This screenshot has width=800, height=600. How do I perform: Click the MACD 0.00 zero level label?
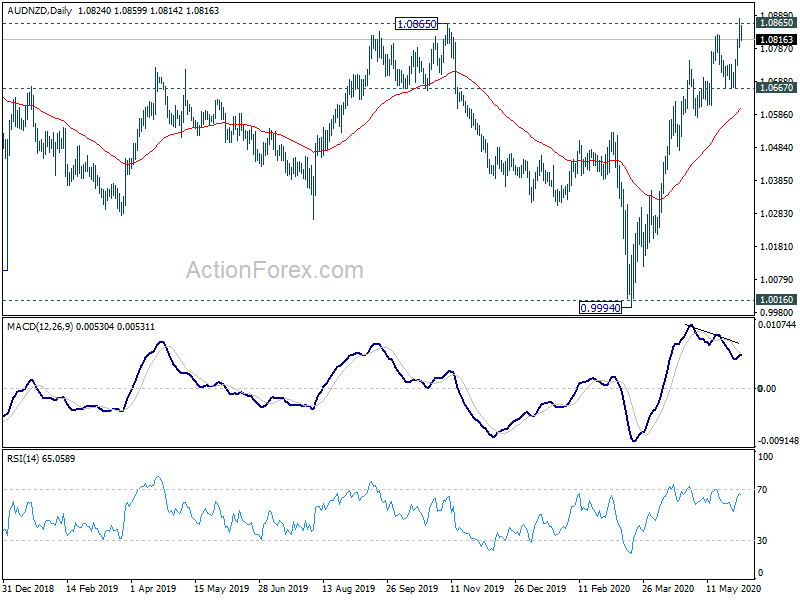click(x=767, y=388)
